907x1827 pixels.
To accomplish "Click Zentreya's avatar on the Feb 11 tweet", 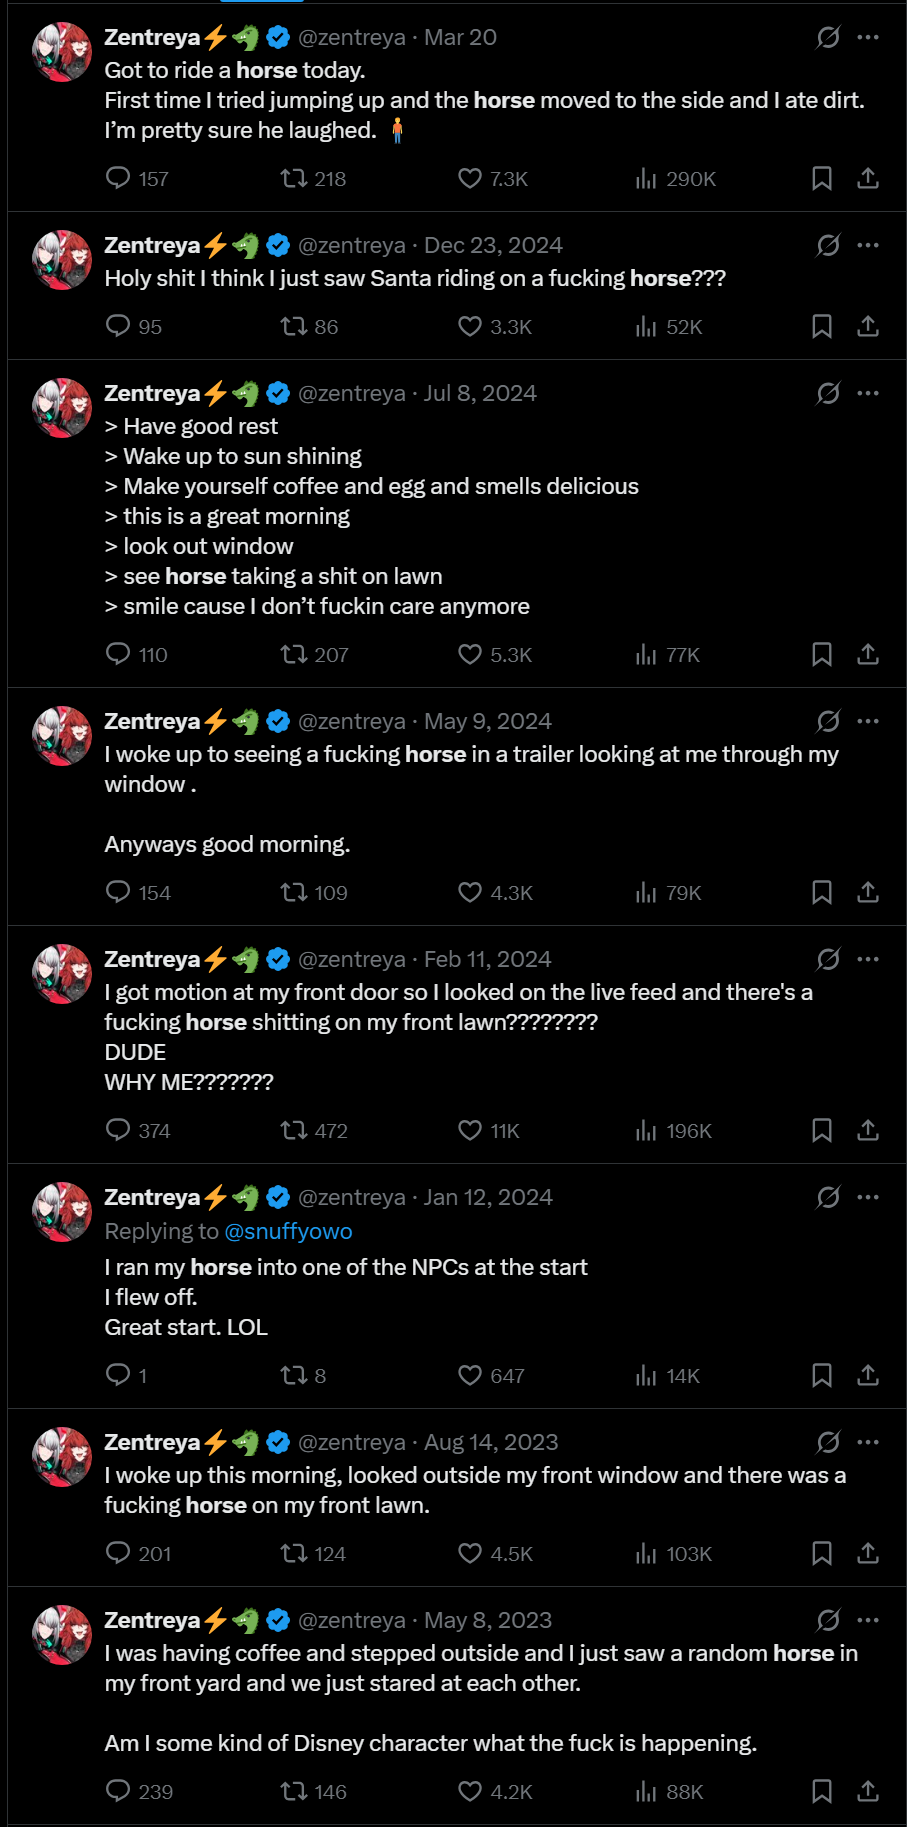I will [x=62, y=974].
